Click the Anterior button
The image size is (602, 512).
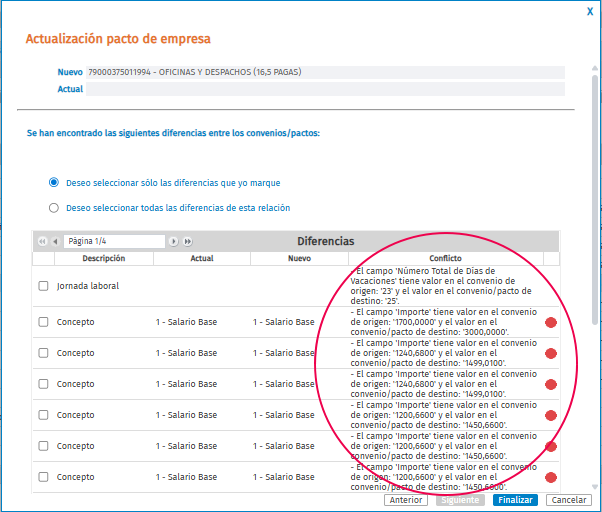point(406,500)
